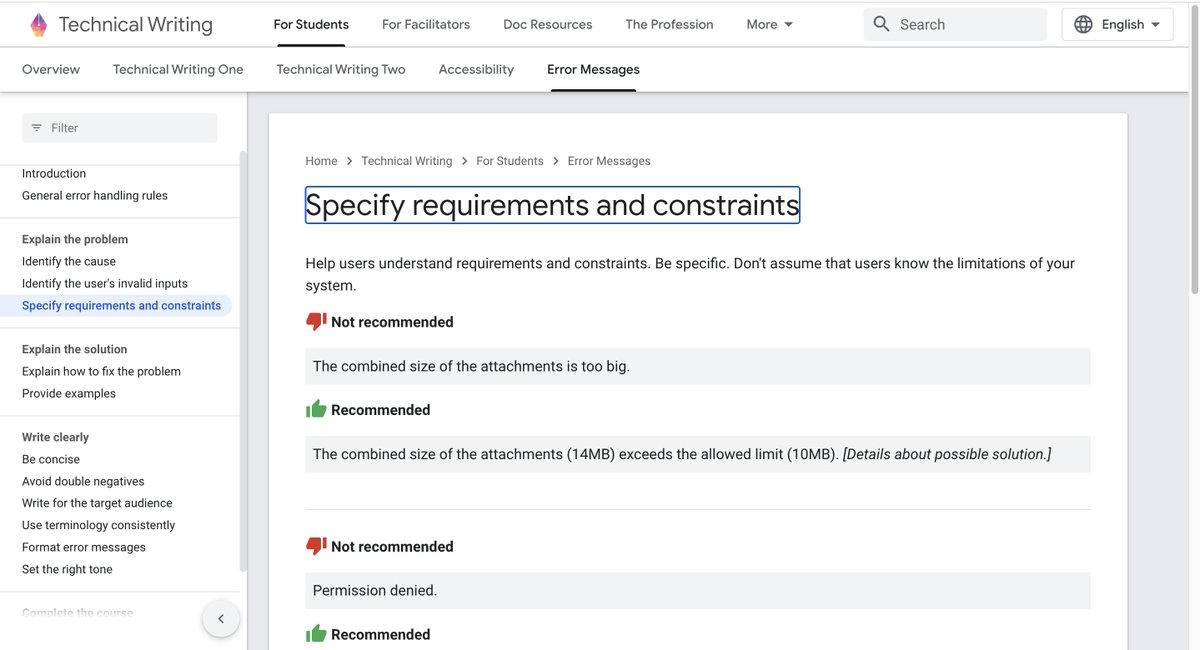
Task: Open the For Facilitators tab
Action: click(426, 24)
